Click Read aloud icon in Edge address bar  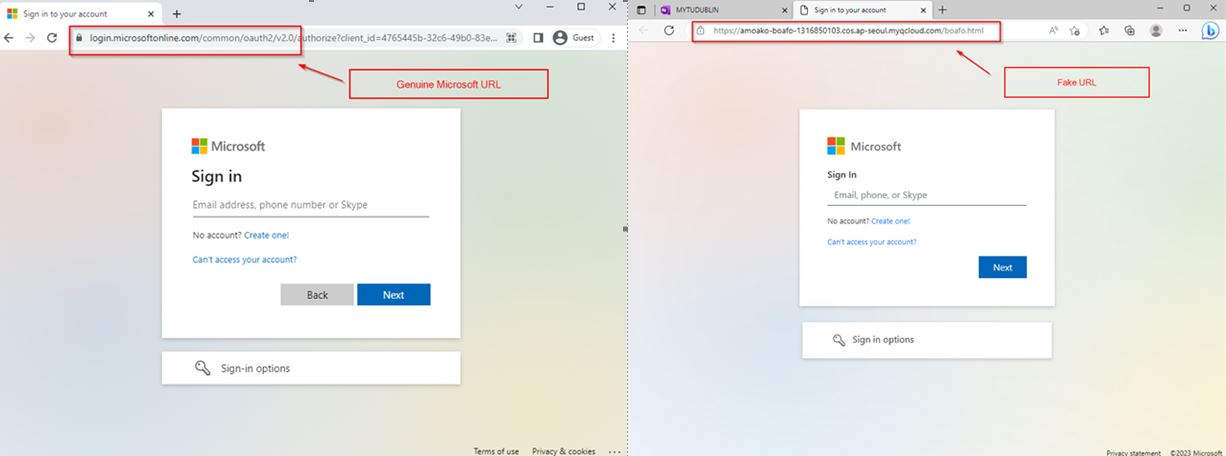(x=1056, y=30)
